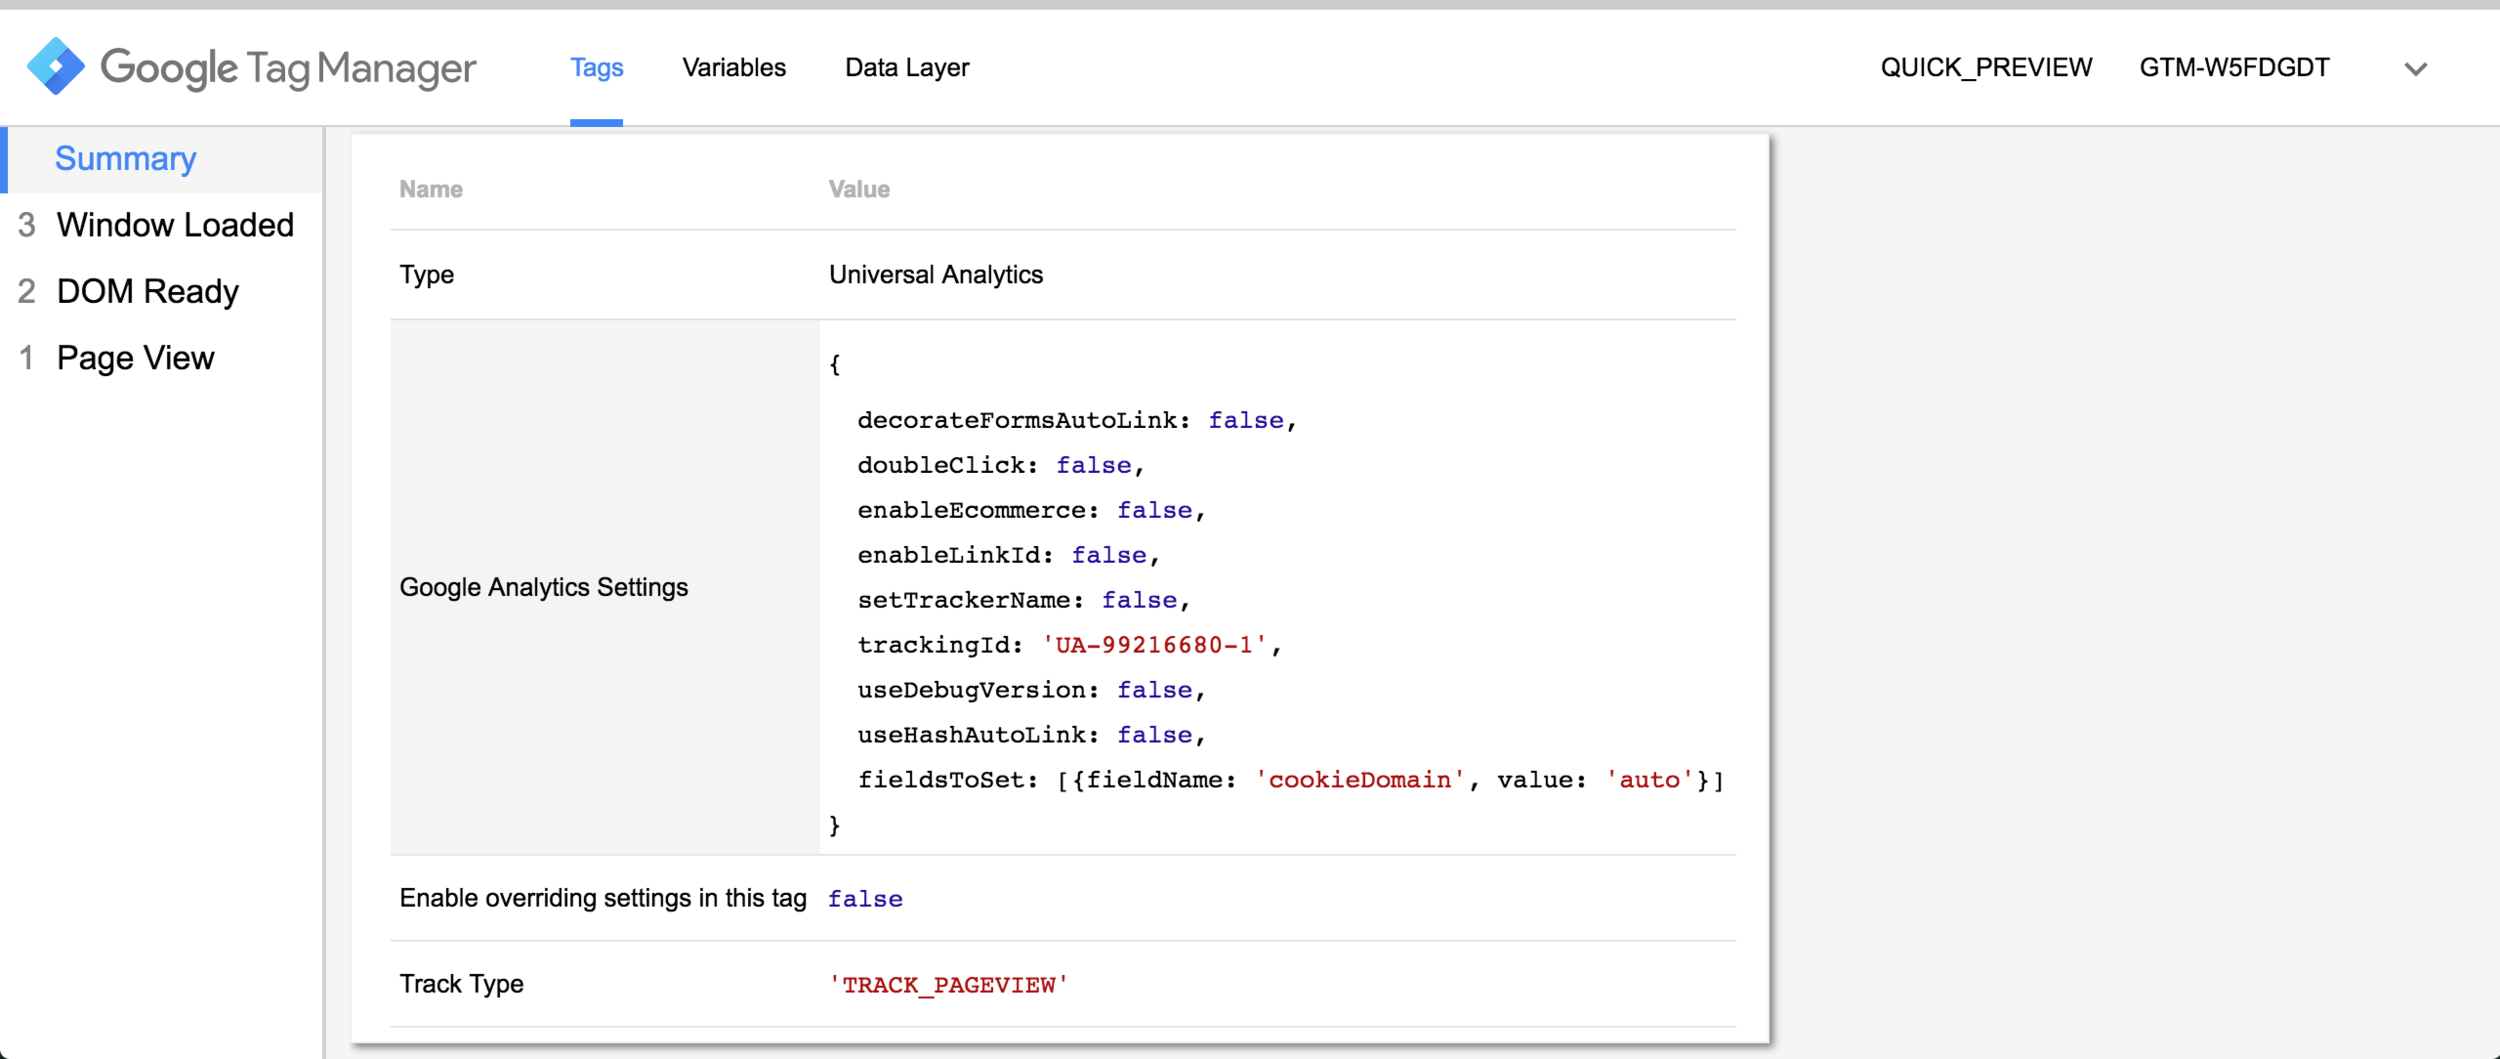This screenshot has height=1059, width=2500.
Task: Select the Page View event
Action: (x=135, y=358)
